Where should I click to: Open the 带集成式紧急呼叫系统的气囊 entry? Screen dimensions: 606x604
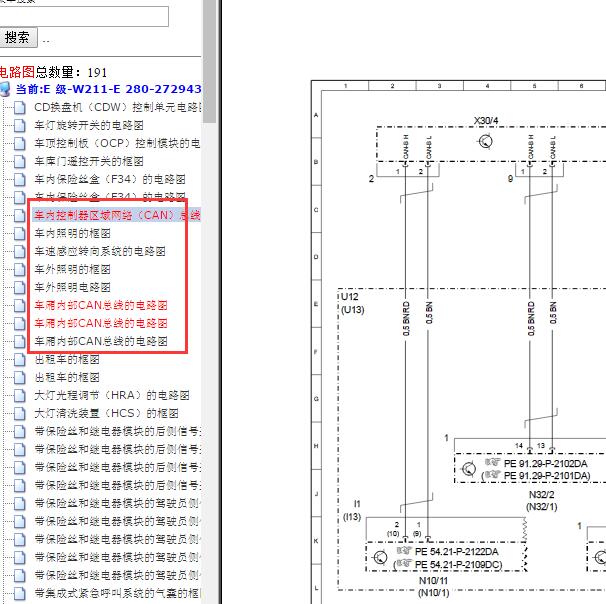tap(117, 593)
